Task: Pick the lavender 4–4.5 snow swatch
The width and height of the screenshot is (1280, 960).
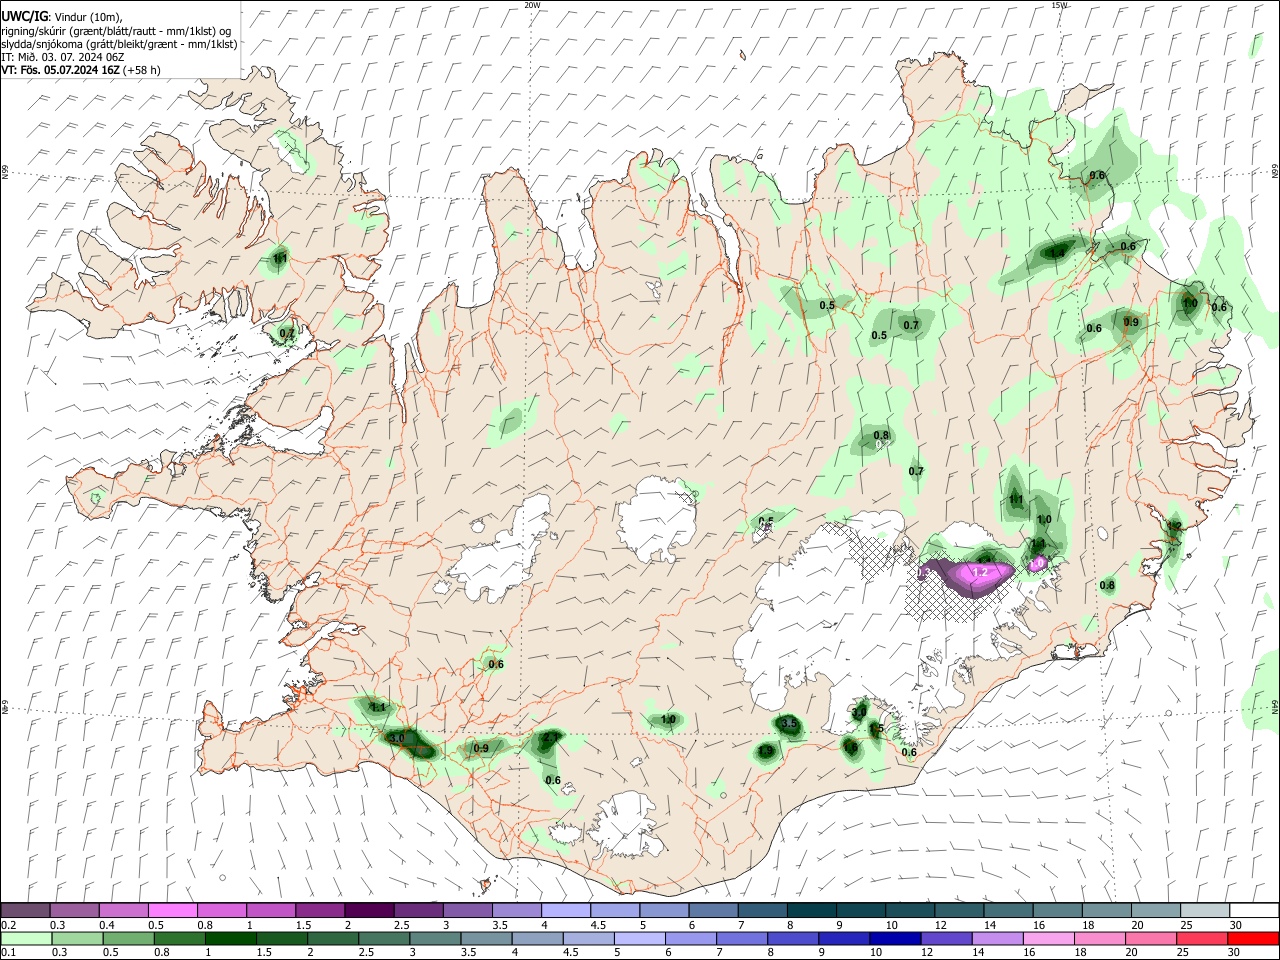Action: point(566,910)
